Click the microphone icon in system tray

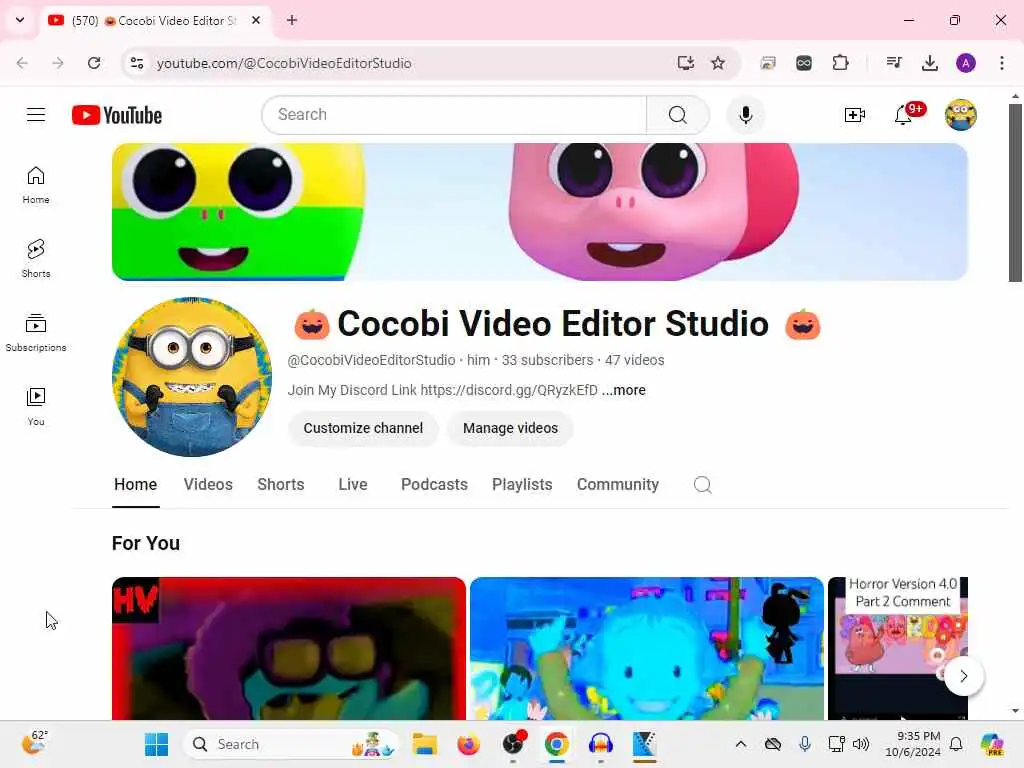(805, 744)
